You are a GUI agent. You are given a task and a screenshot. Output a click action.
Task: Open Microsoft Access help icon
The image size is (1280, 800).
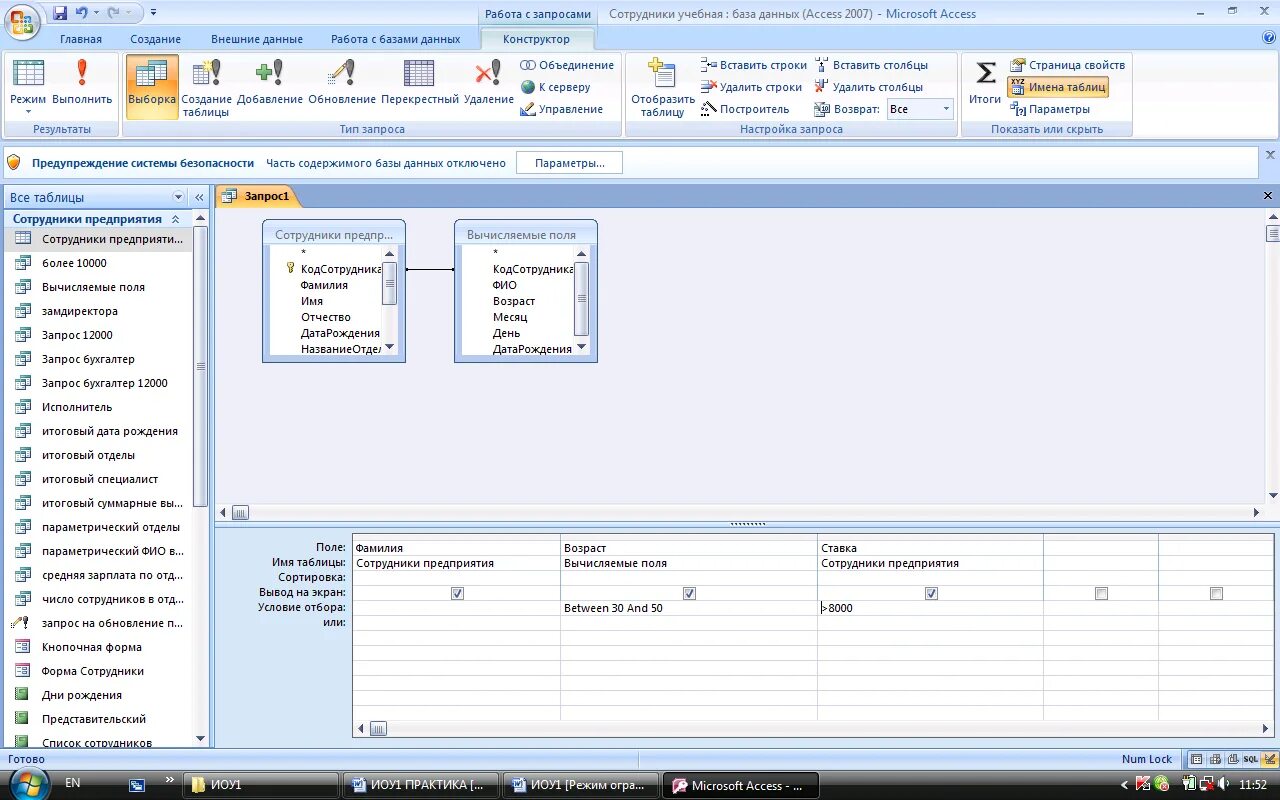coord(1269,38)
